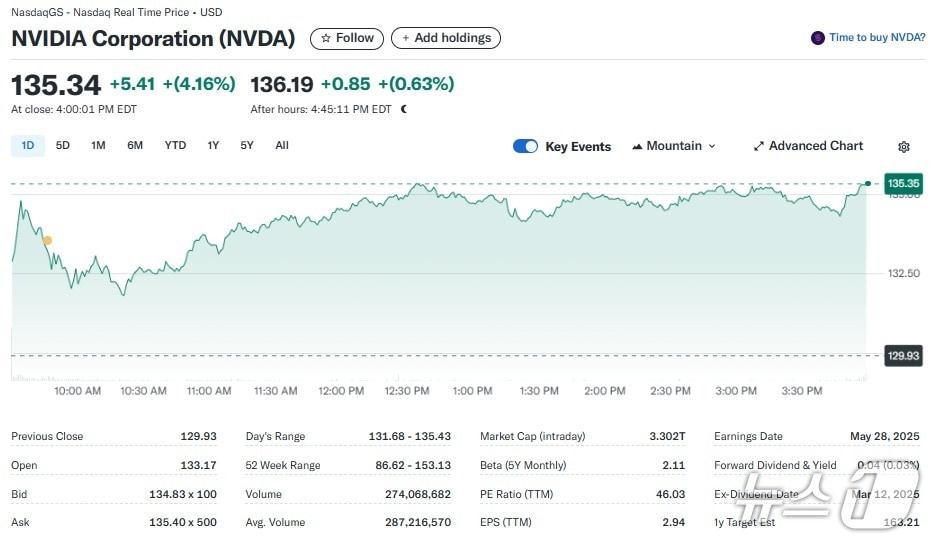Show the 5Y chart range
The width and height of the screenshot is (933, 543).
coord(247,145)
